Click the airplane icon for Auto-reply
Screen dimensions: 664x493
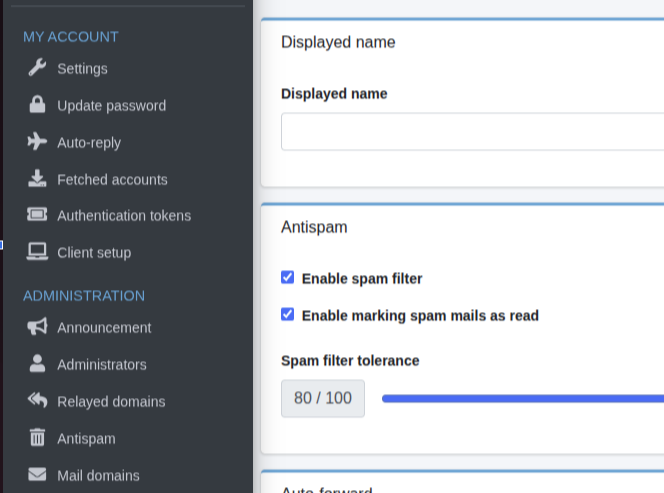pyautogui.click(x=37, y=141)
